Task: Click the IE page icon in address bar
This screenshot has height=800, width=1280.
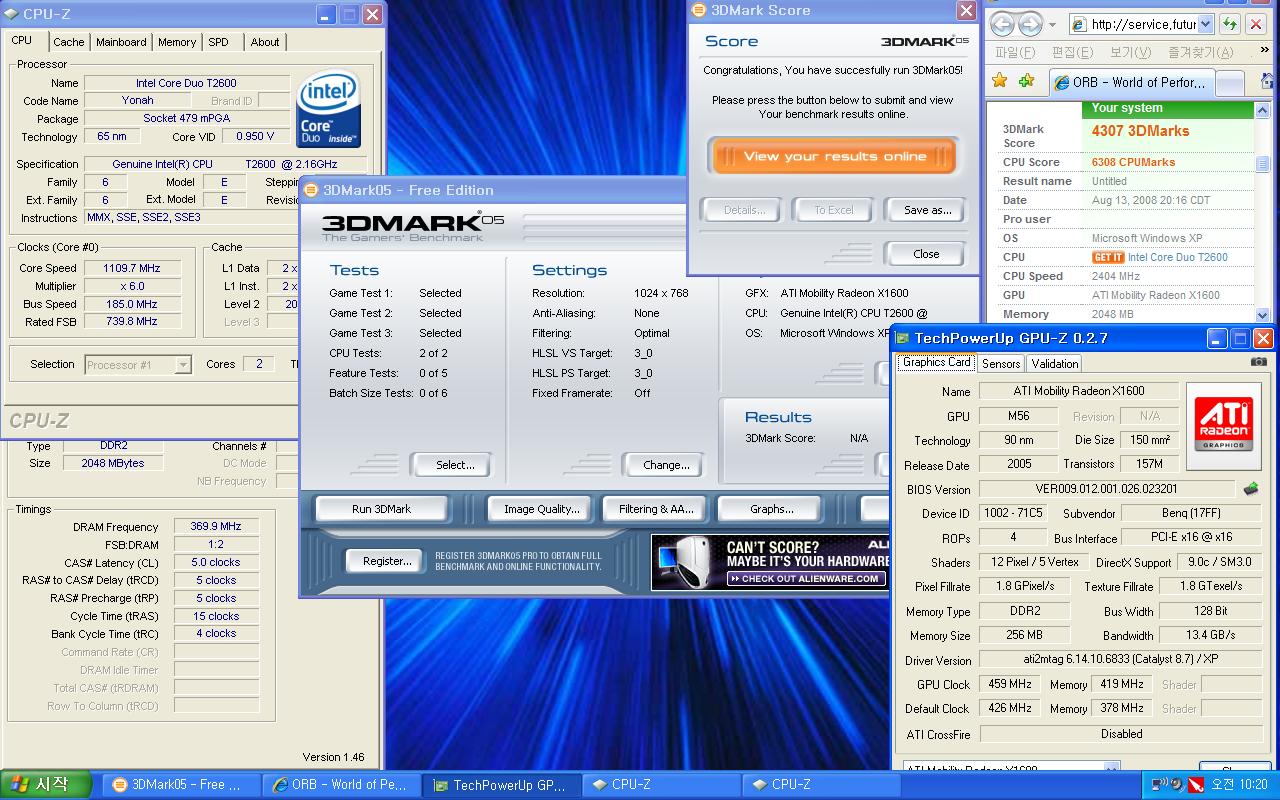Action: click(1079, 24)
